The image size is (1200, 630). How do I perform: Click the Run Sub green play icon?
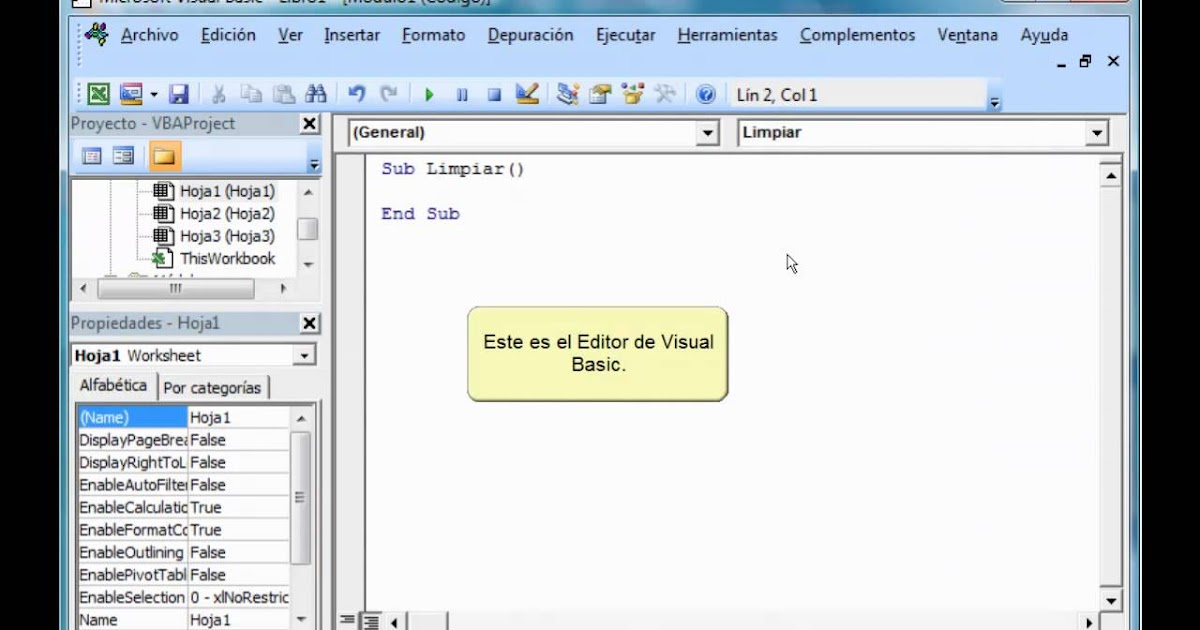tap(428, 93)
